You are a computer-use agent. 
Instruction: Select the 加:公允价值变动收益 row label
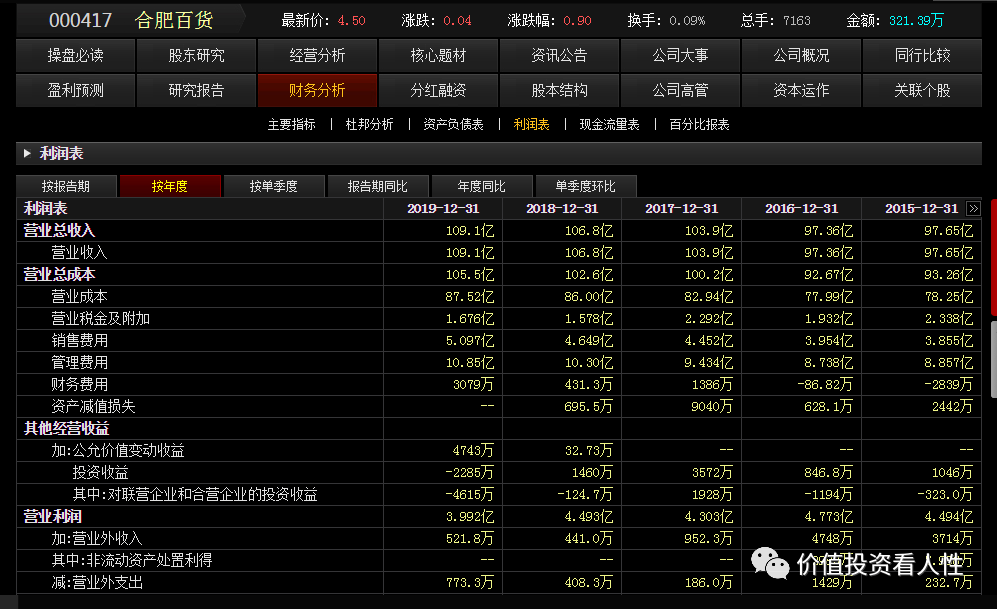click(x=118, y=451)
